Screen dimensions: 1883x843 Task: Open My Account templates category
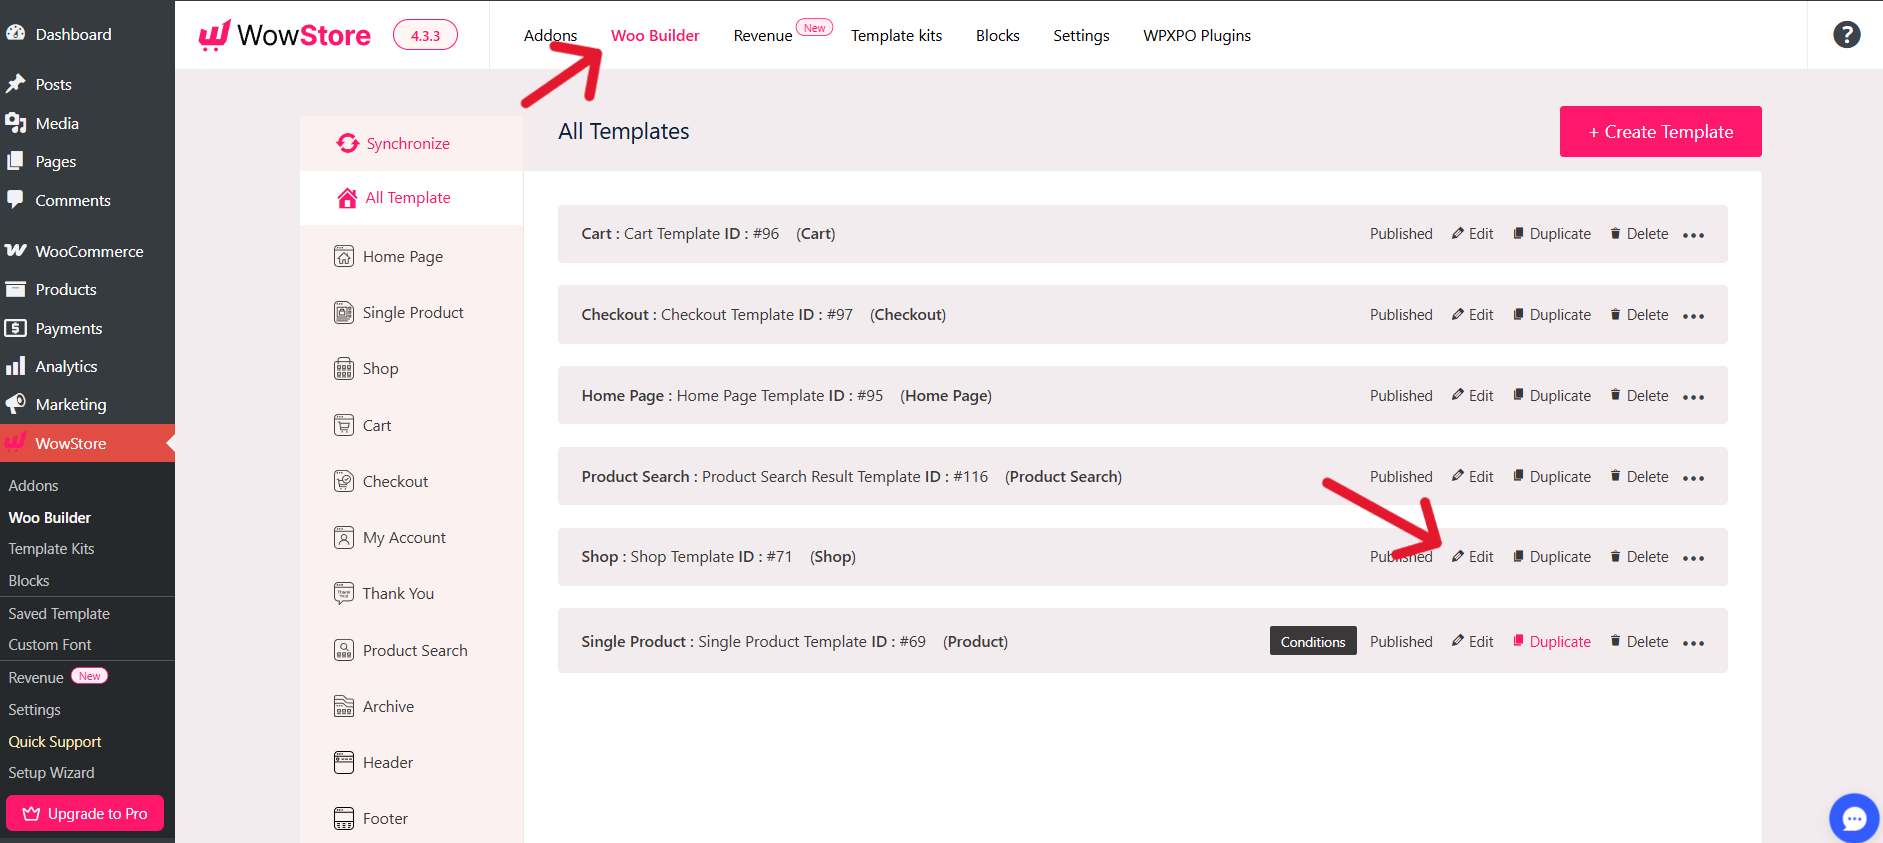pos(389,538)
